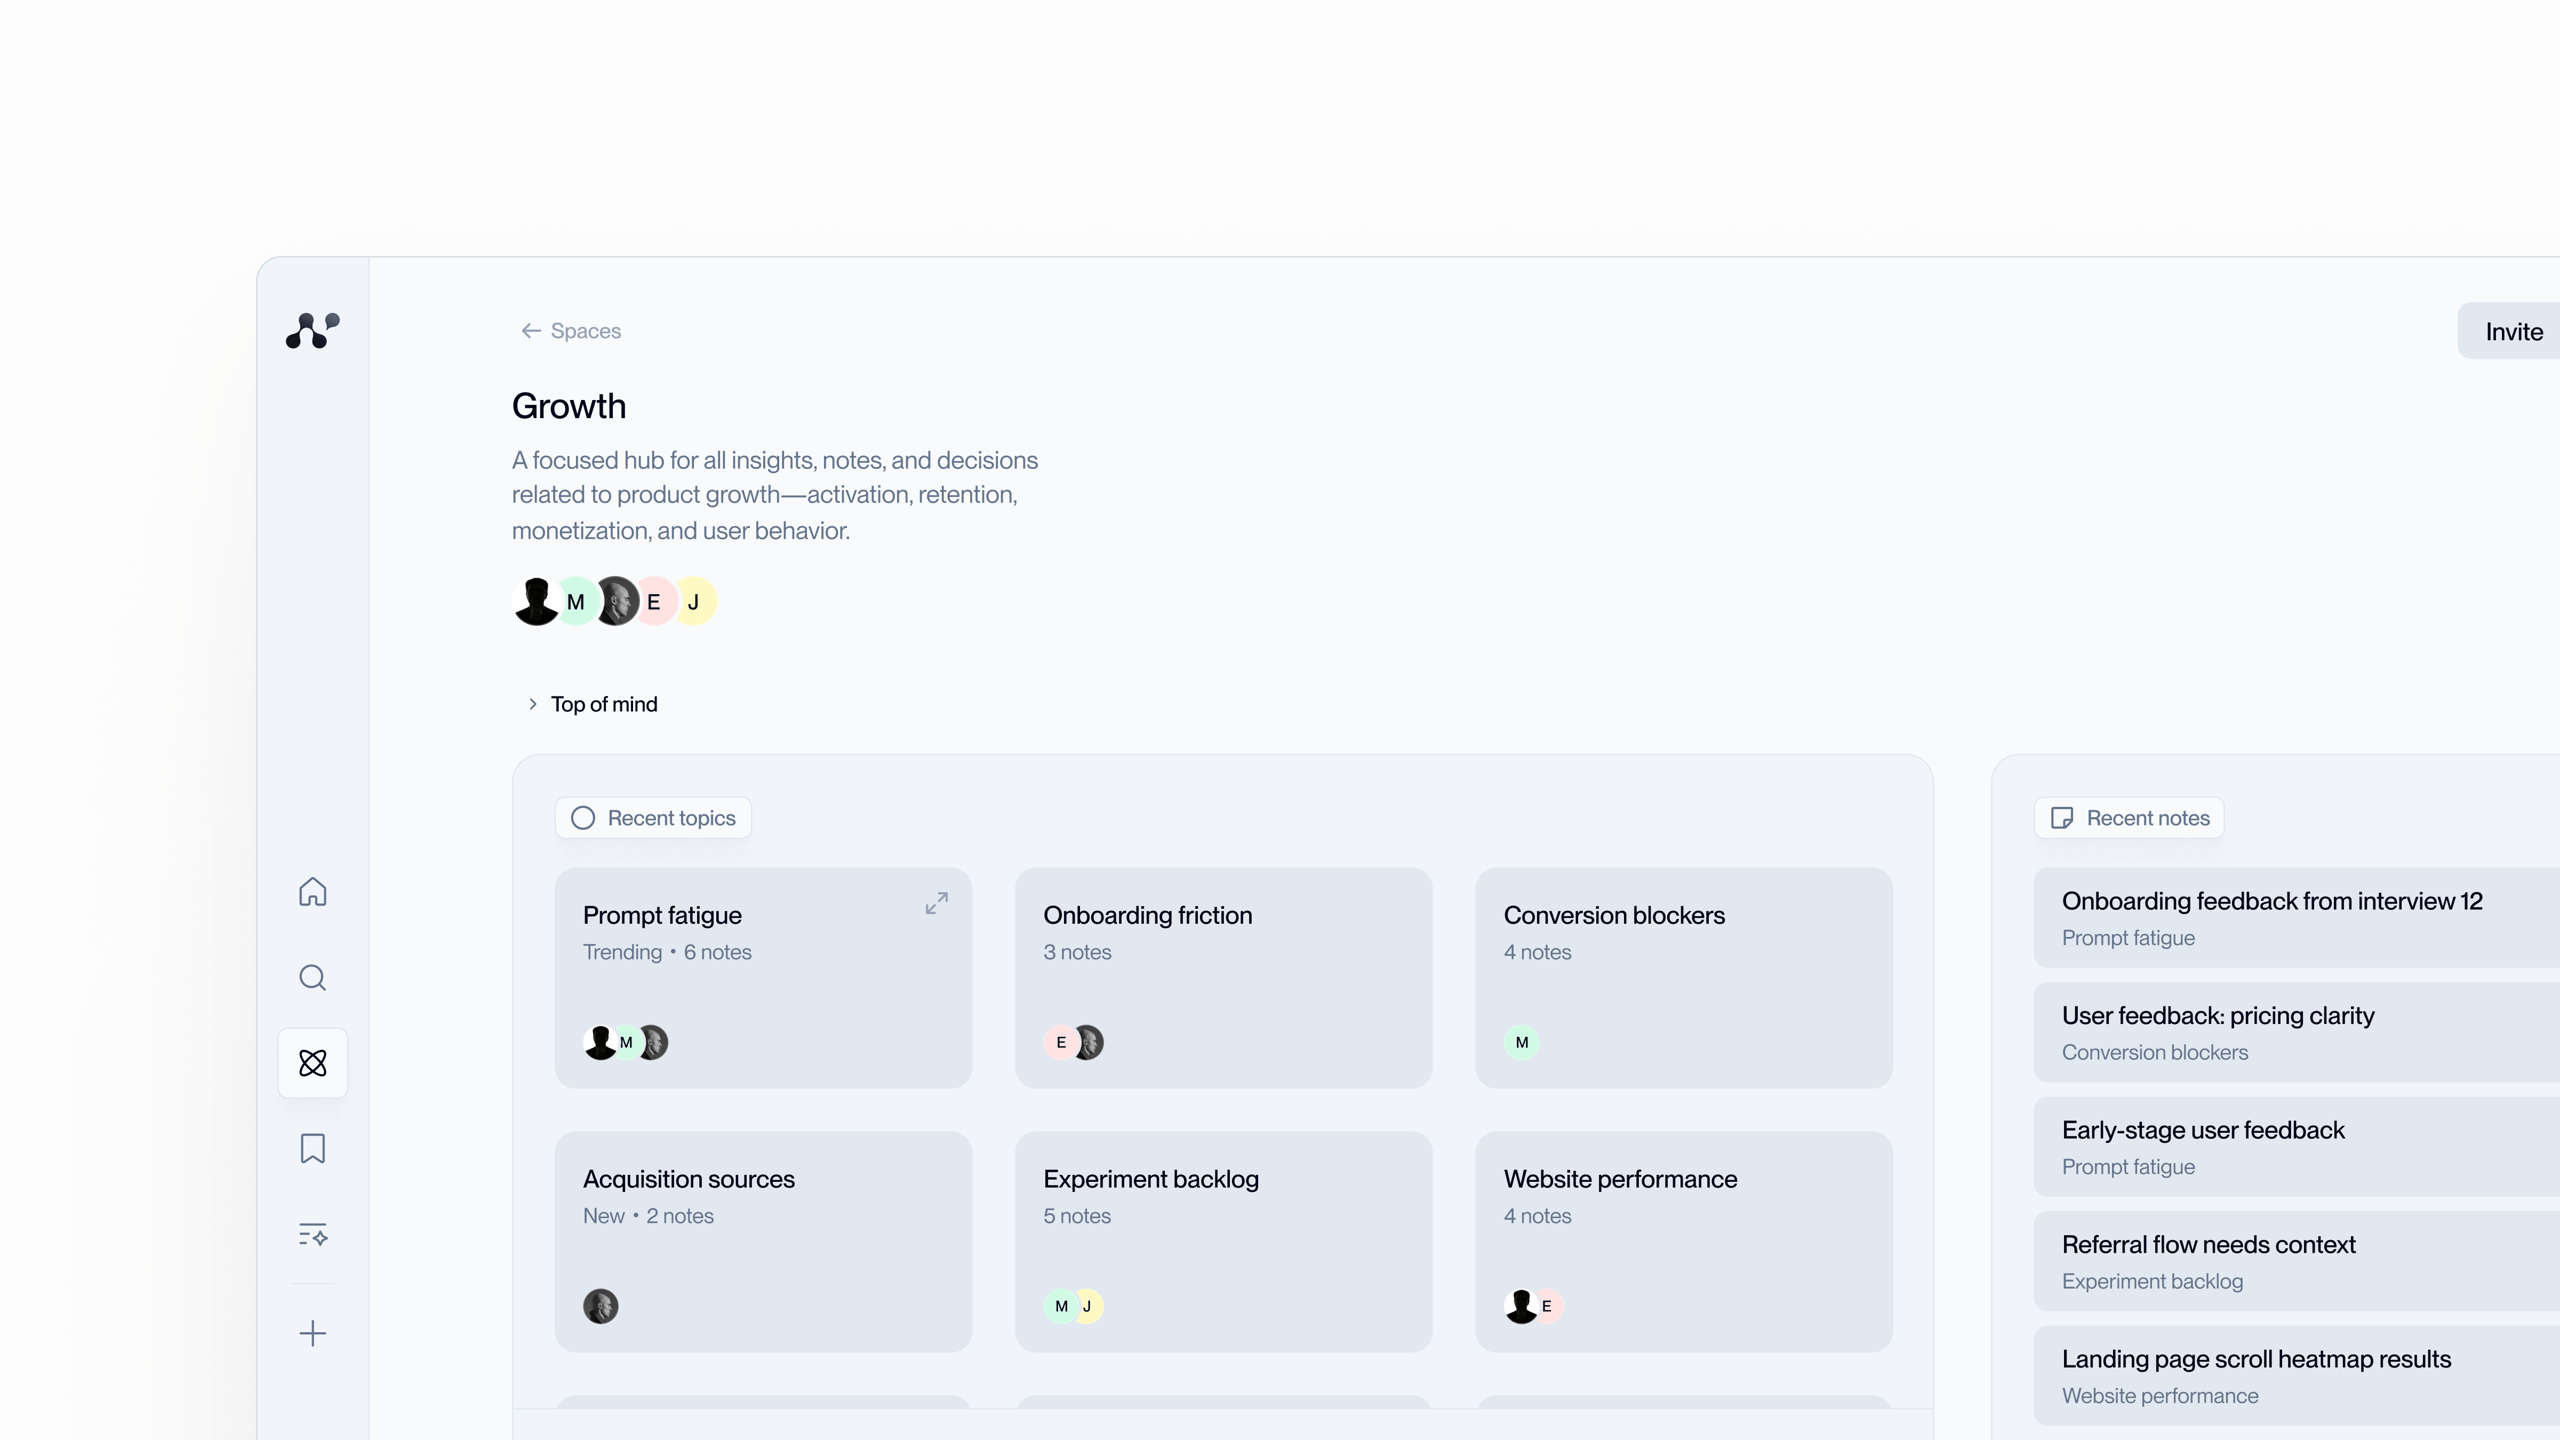The width and height of the screenshot is (2560, 1440).
Task: Go back to Spaces
Action: 571,331
